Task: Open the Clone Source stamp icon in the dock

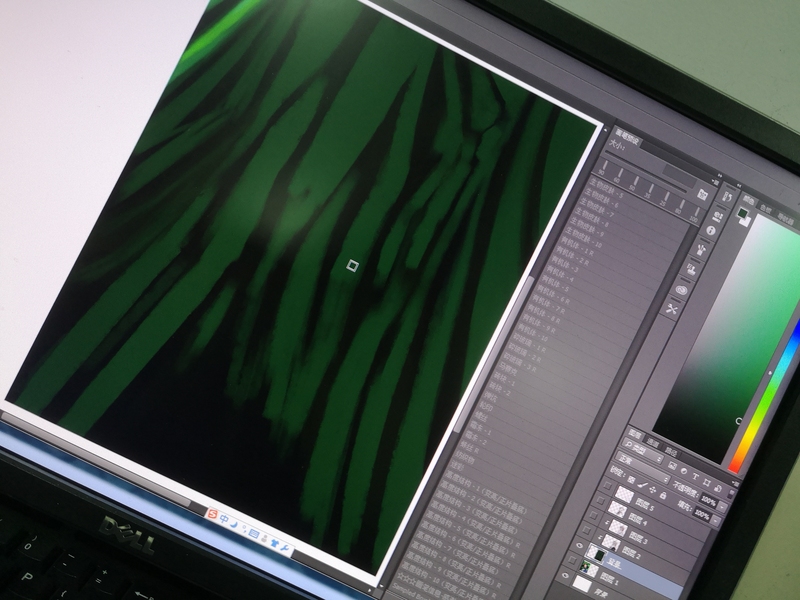Action: pos(691,269)
